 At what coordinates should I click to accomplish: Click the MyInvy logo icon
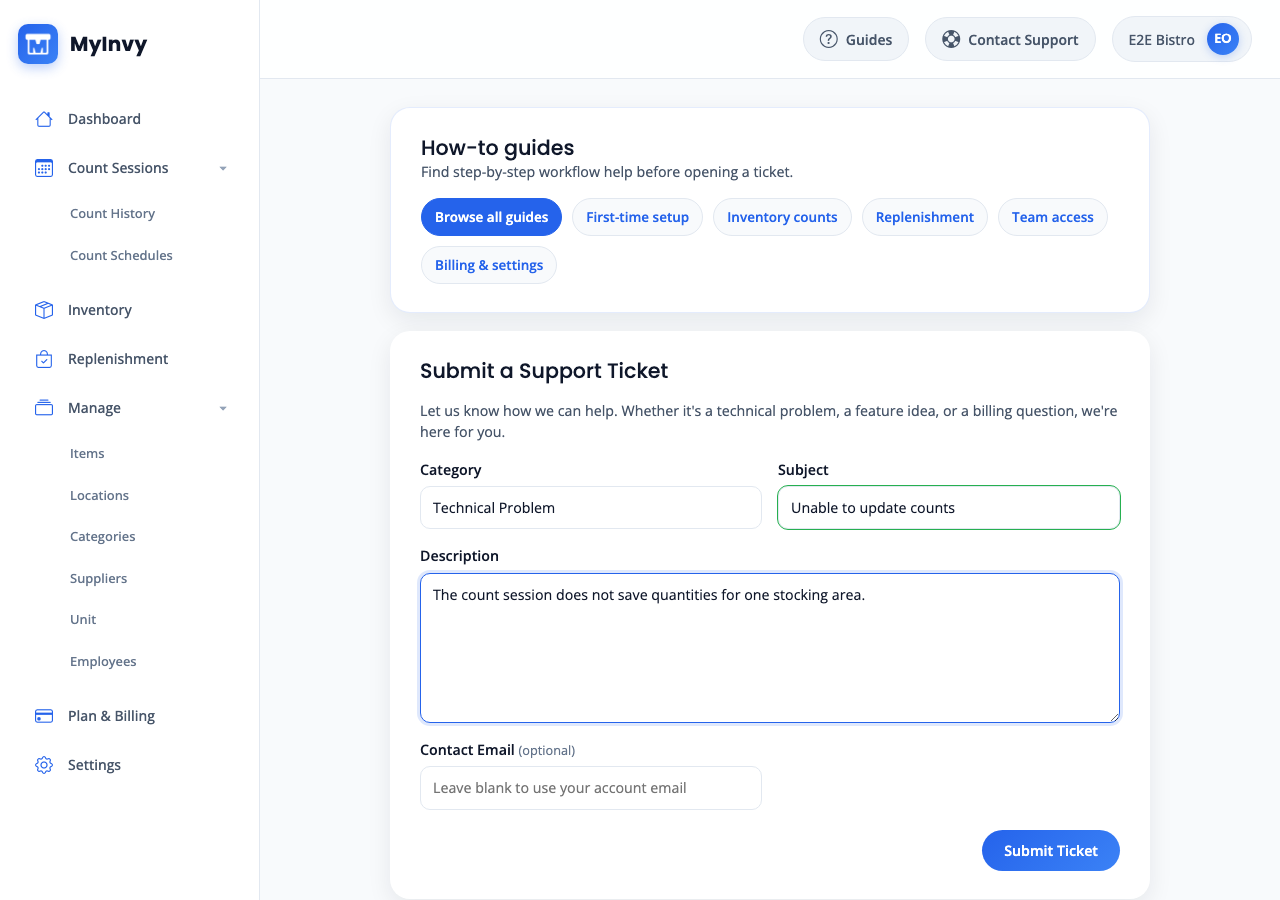point(38,44)
